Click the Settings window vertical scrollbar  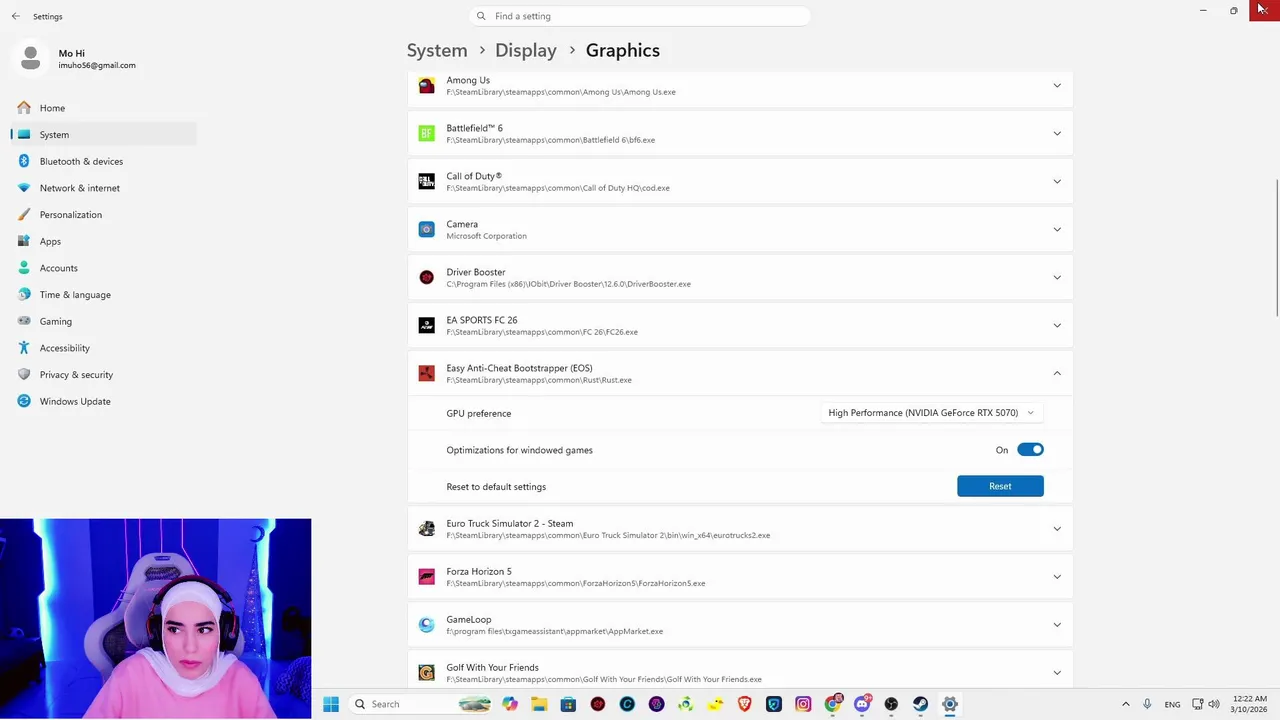tap(1275, 250)
